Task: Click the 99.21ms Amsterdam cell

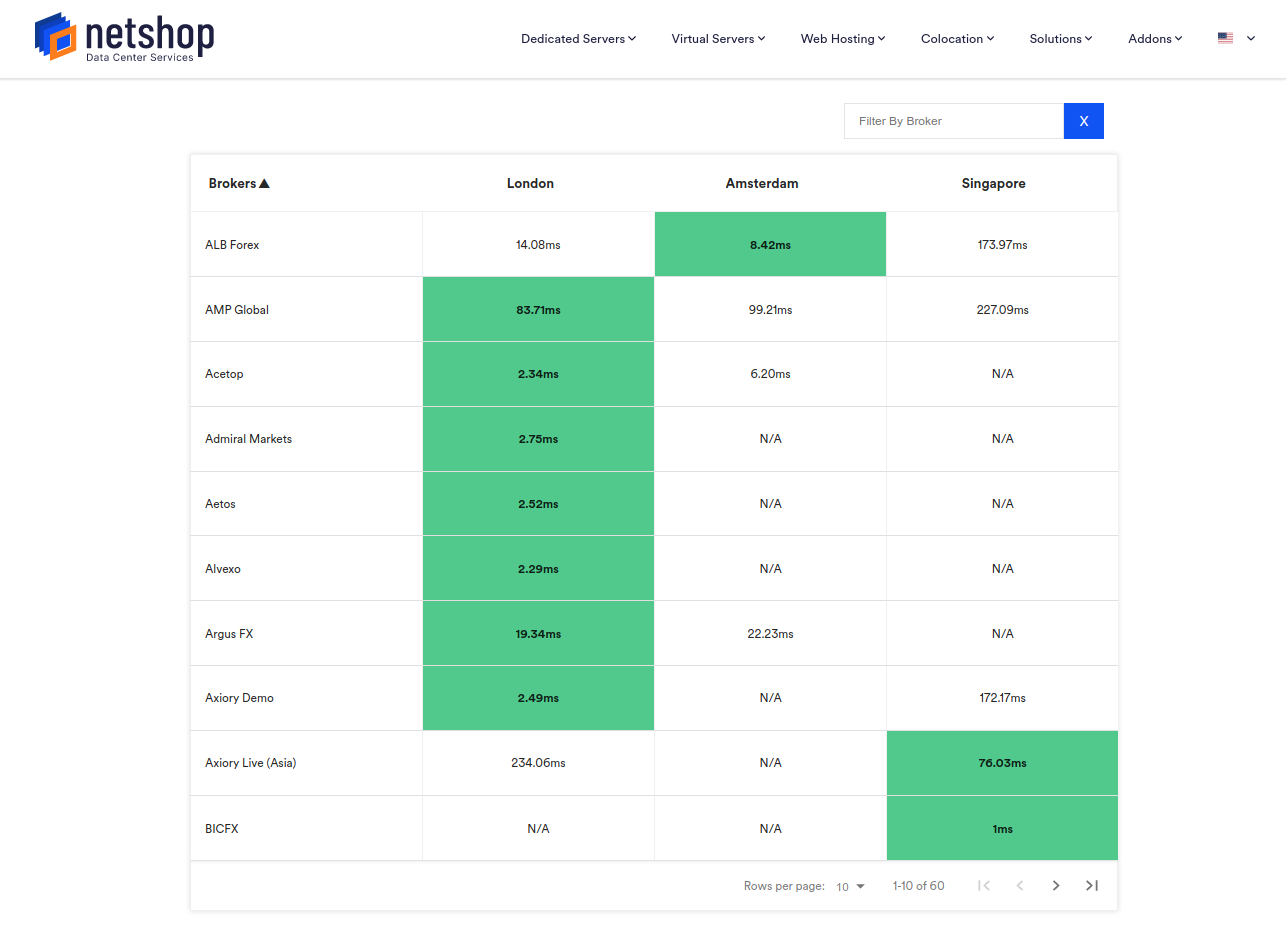Action: (x=770, y=310)
